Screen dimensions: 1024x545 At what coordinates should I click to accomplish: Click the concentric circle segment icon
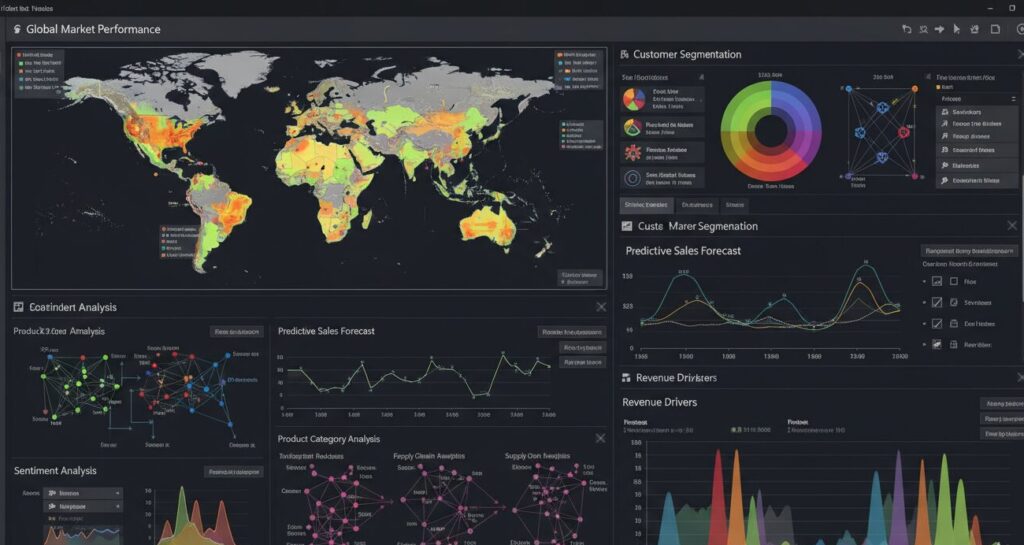point(633,179)
